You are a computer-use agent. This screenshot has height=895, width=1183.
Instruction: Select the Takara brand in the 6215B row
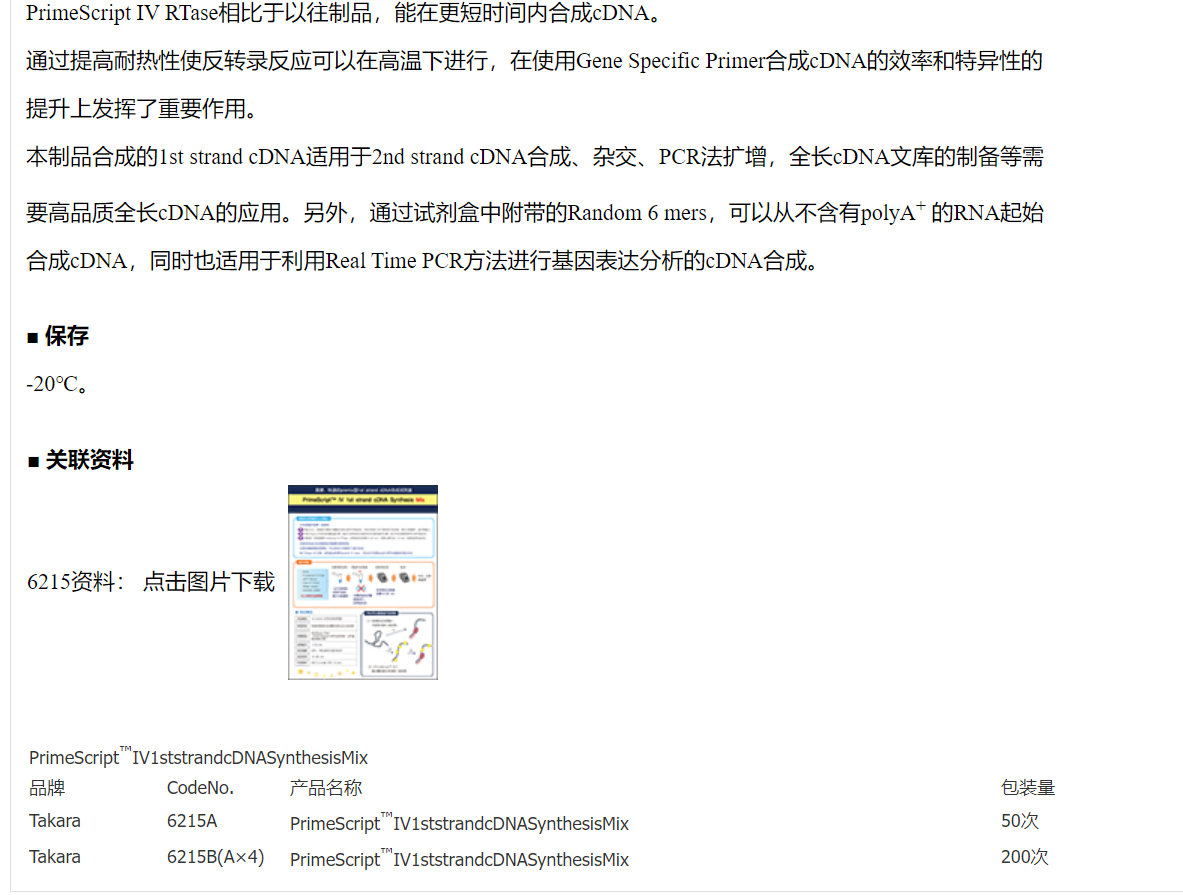point(55,857)
